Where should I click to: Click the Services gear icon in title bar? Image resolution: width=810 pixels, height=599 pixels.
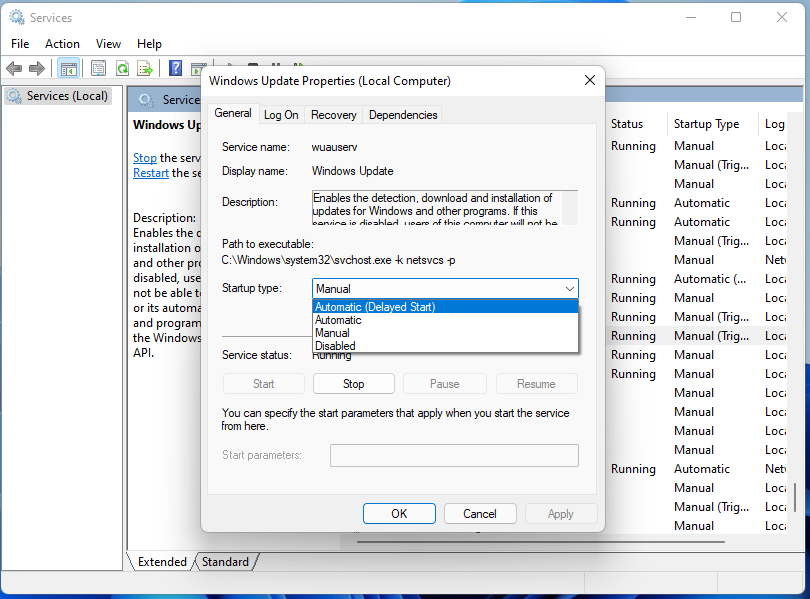17,18
